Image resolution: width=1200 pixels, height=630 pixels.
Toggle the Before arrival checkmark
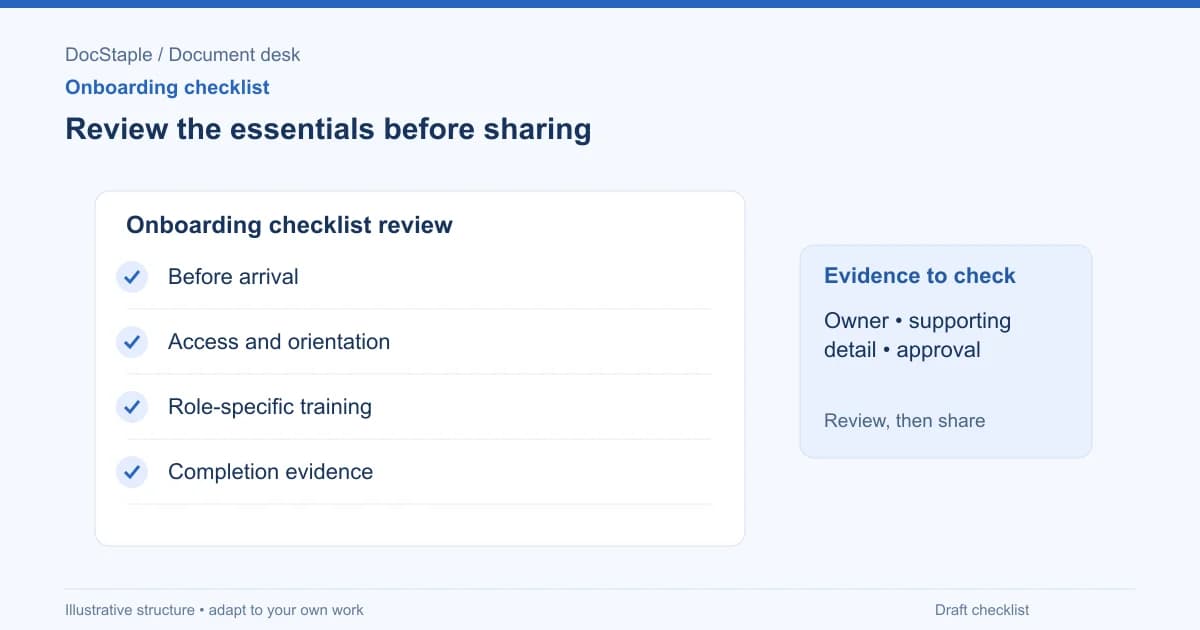(x=132, y=277)
